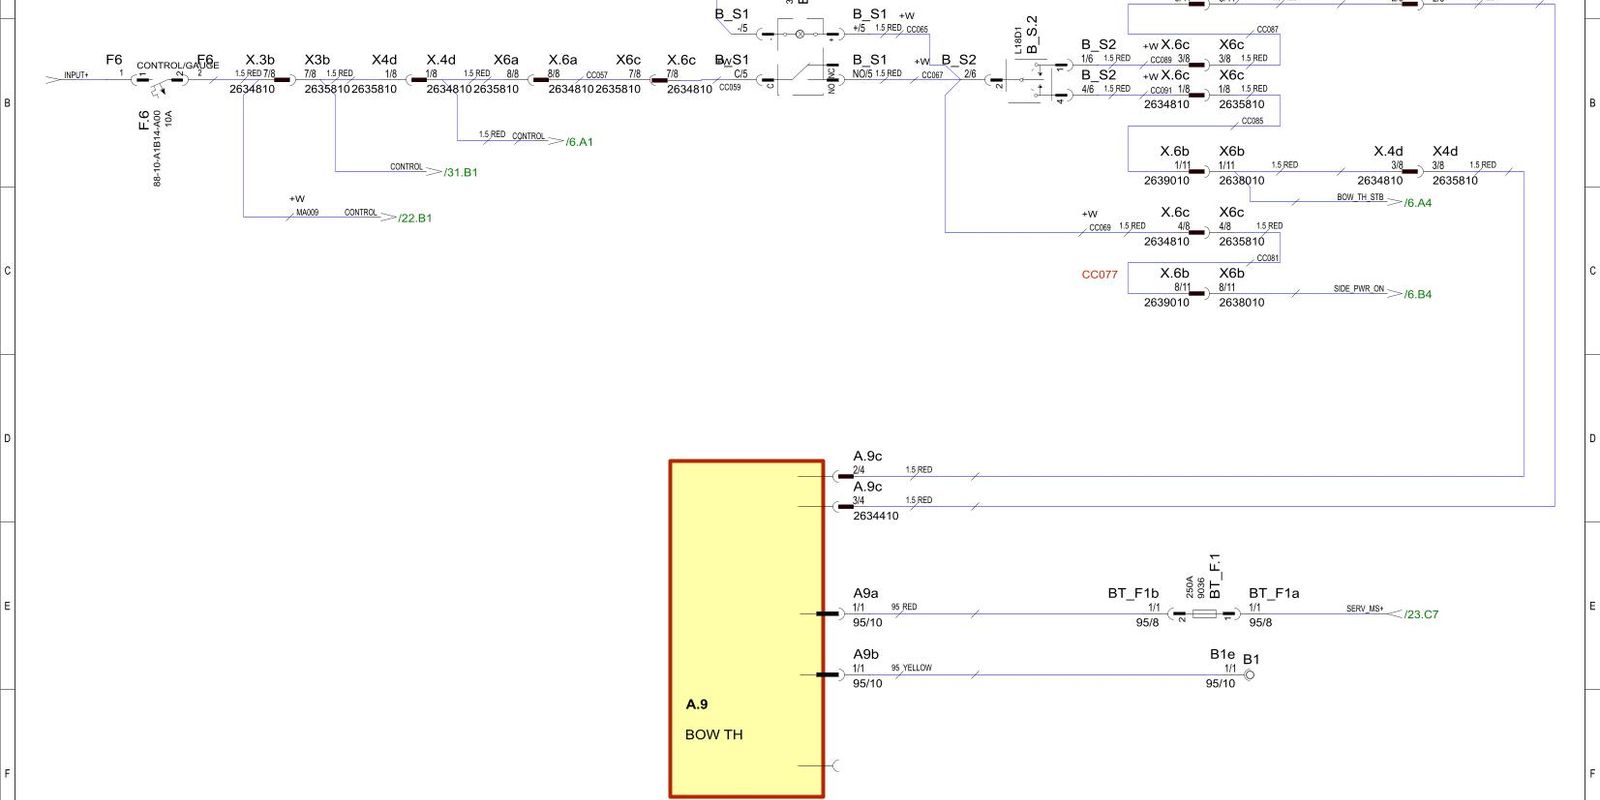Follow the /6.A1 cross-reference link

(x=579, y=142)
